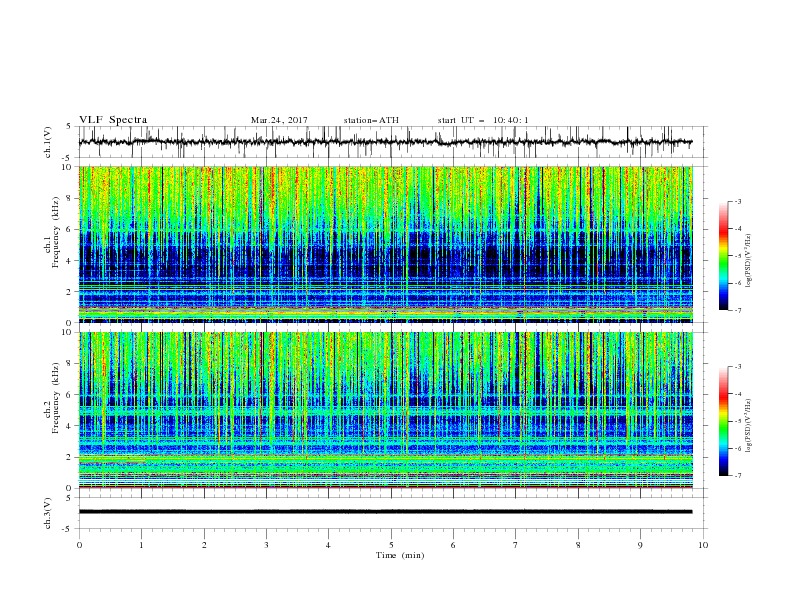The width and height of the screenshot is (792, 612).
Task: Click the "-5" tick on ch.1 colorbar
Action: coord(737,256)
